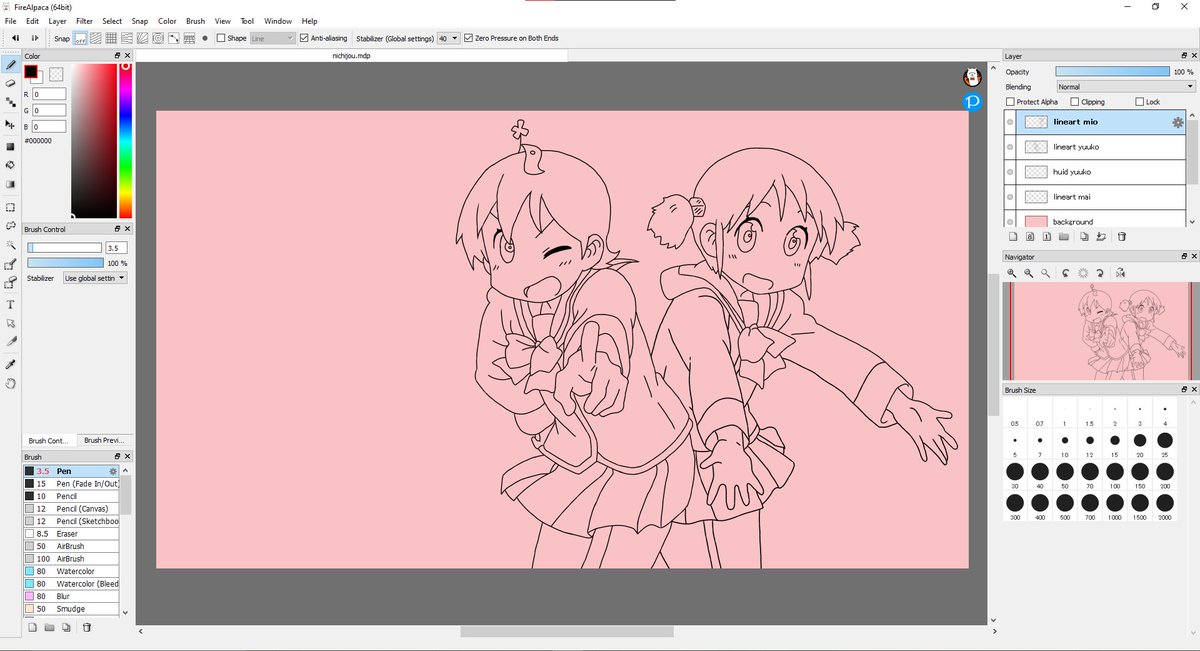Open Brush Control Stabilizer 'Use global settin' dropdown
The height and width of the screenshot is (651, 1200).
[x=95, y=278]
